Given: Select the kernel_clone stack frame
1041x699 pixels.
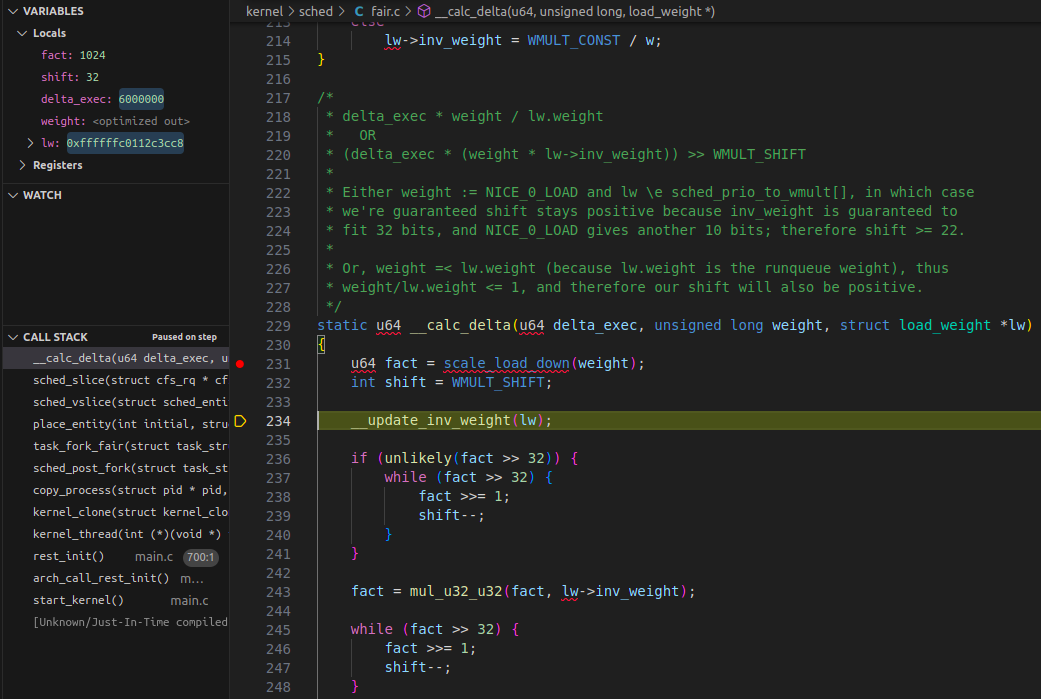Looking at the screenshot, I should tap(116, 512).
